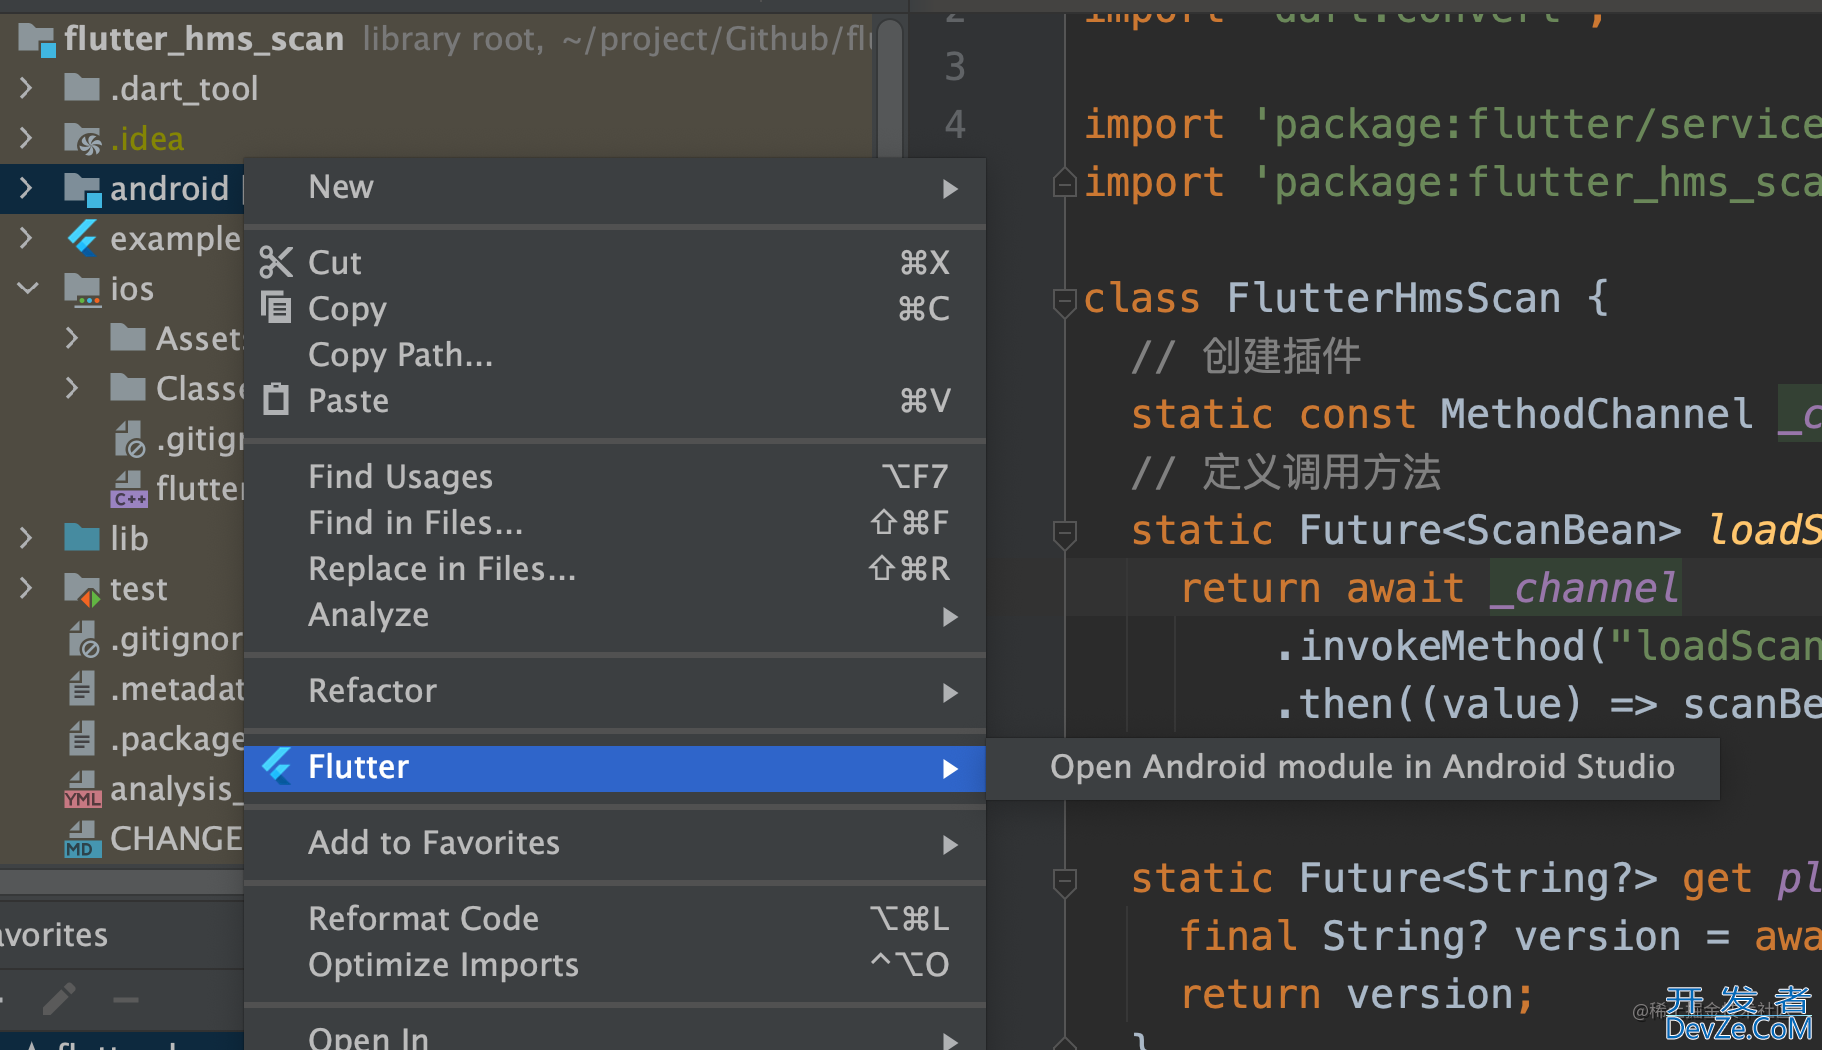The height and width of the screenshot is (1050, 1822).
Task: Expand the Classes folder
Action: [x=72, y=388]
